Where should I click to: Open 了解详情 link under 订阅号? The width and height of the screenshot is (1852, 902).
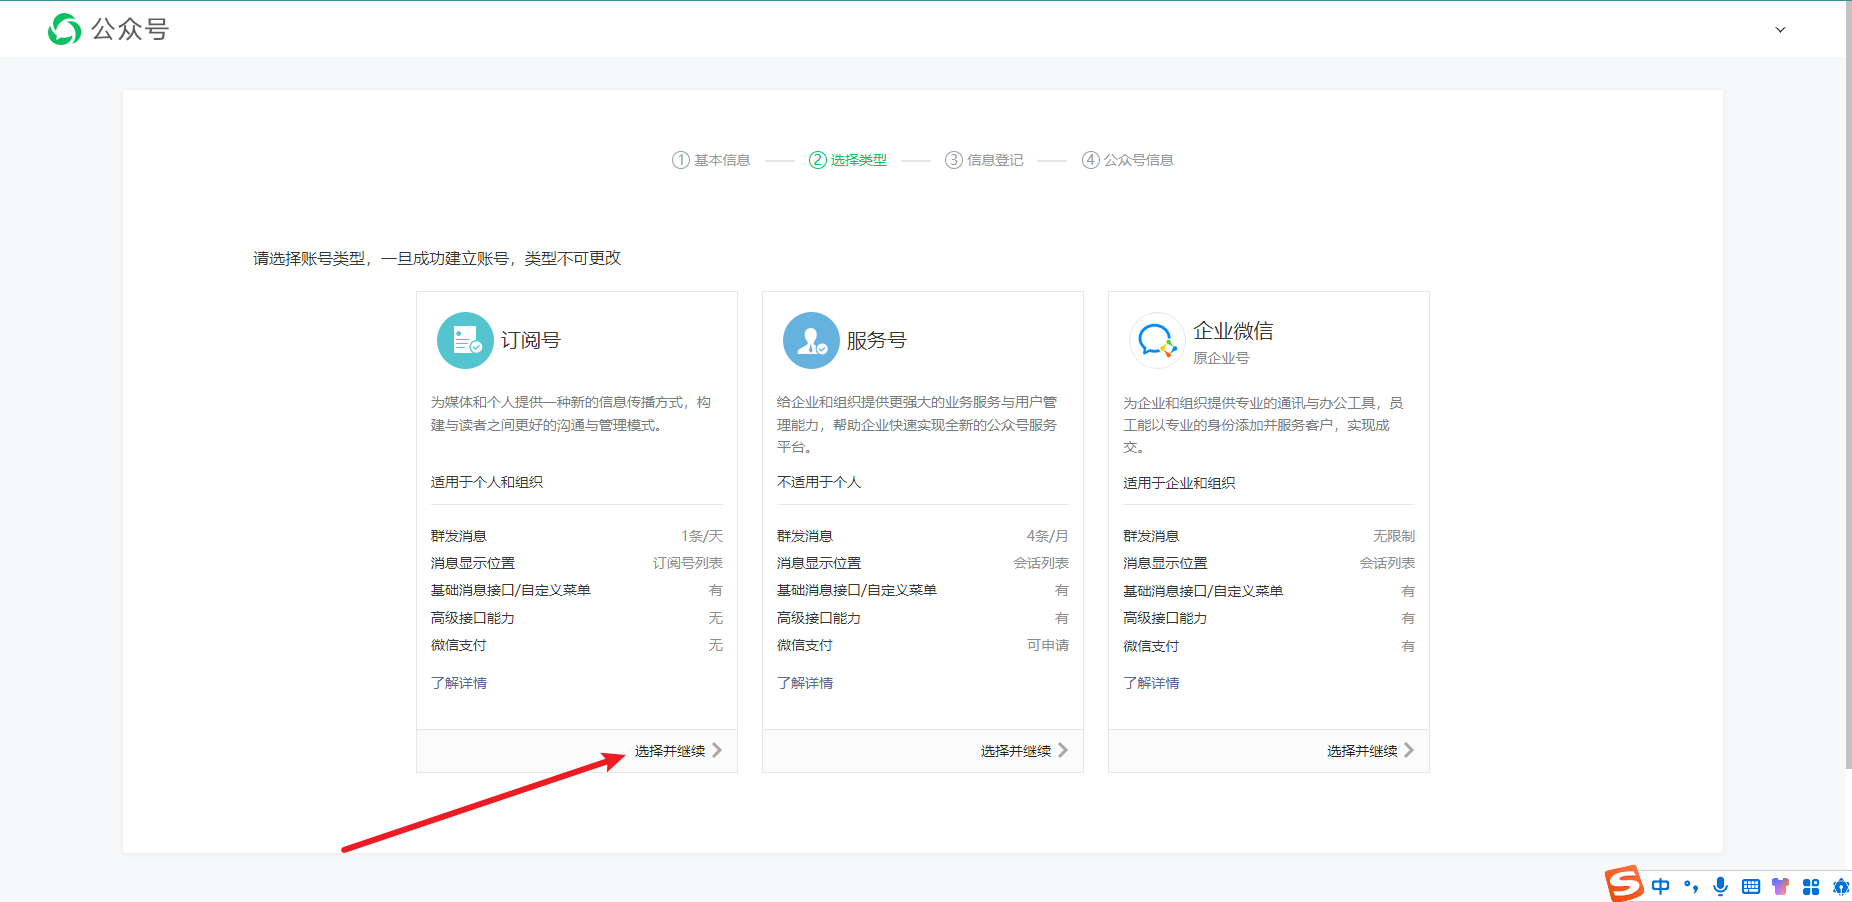pyautogui.click(x=459, y=683)
